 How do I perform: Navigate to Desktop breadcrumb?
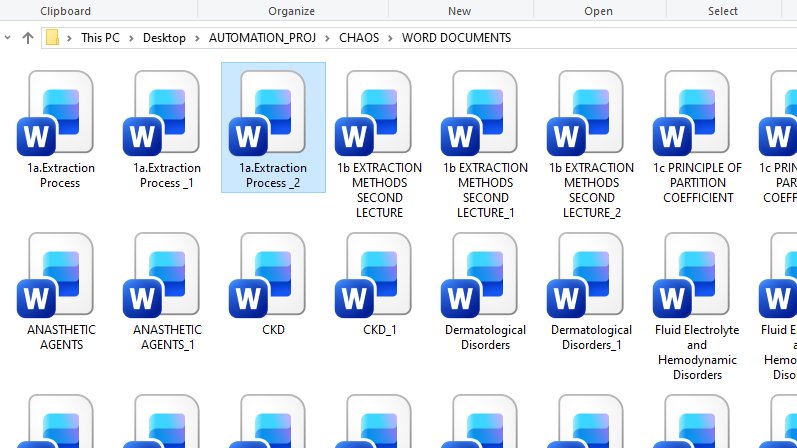[x=164, y=38]
